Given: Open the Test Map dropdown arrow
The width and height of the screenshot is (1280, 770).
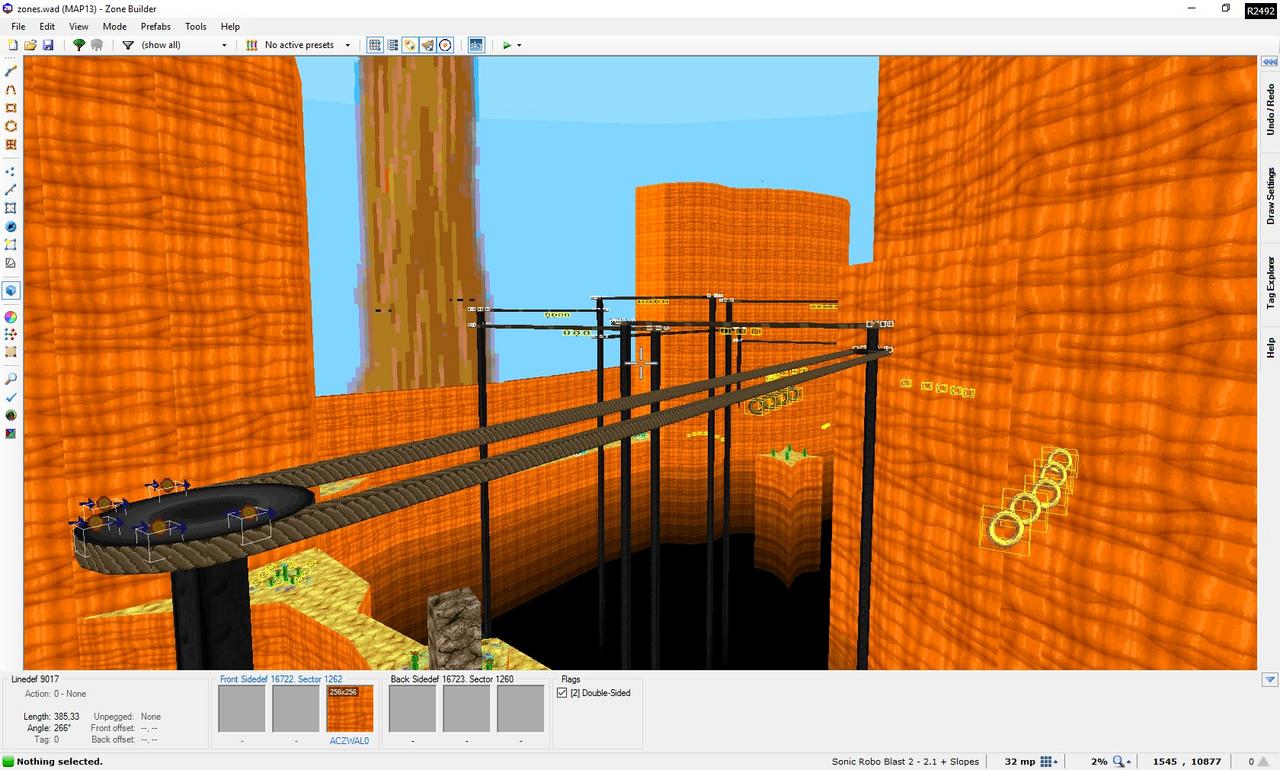Looking at the screenshot, I should [x=519, y=45].
